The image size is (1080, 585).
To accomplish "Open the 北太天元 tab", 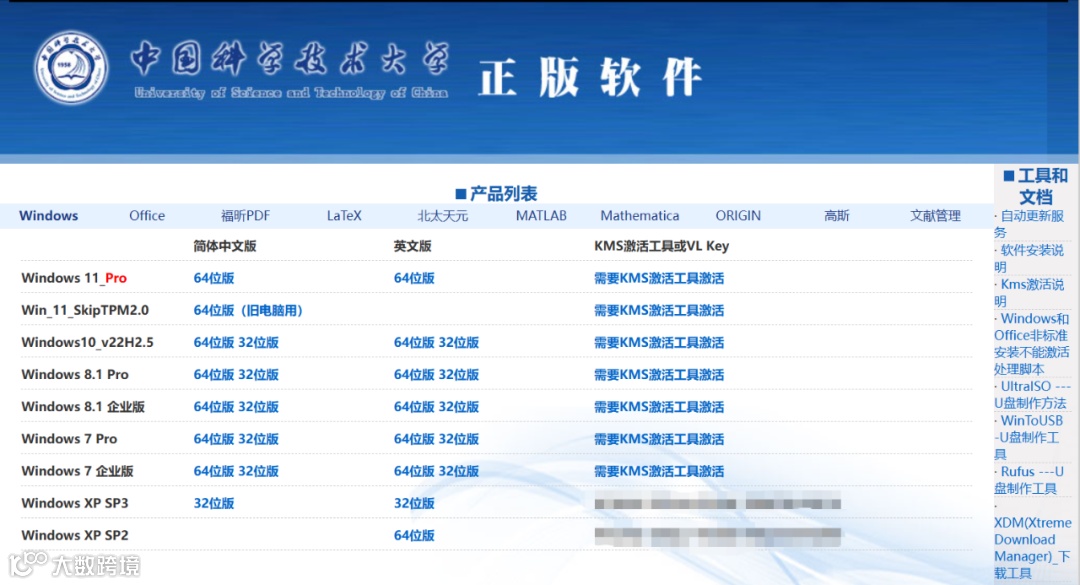I will (442, 215).
